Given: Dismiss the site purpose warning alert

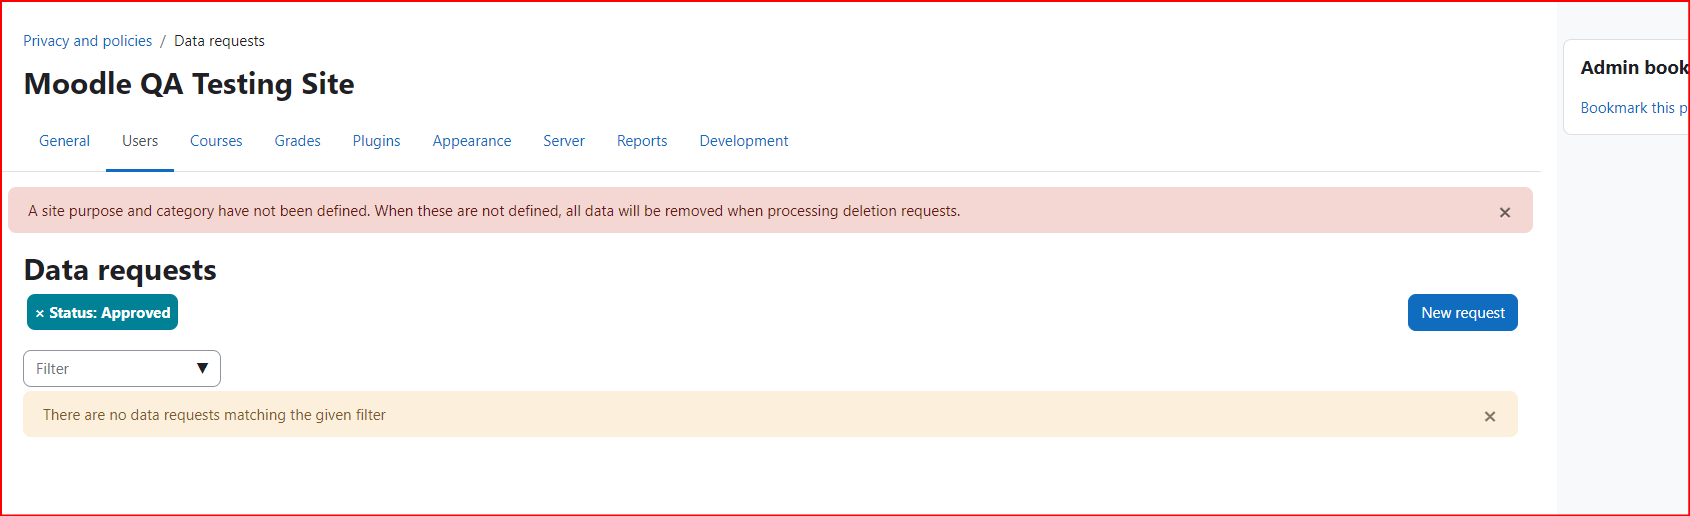Looking at the screenshot, I should point(1504,212).
